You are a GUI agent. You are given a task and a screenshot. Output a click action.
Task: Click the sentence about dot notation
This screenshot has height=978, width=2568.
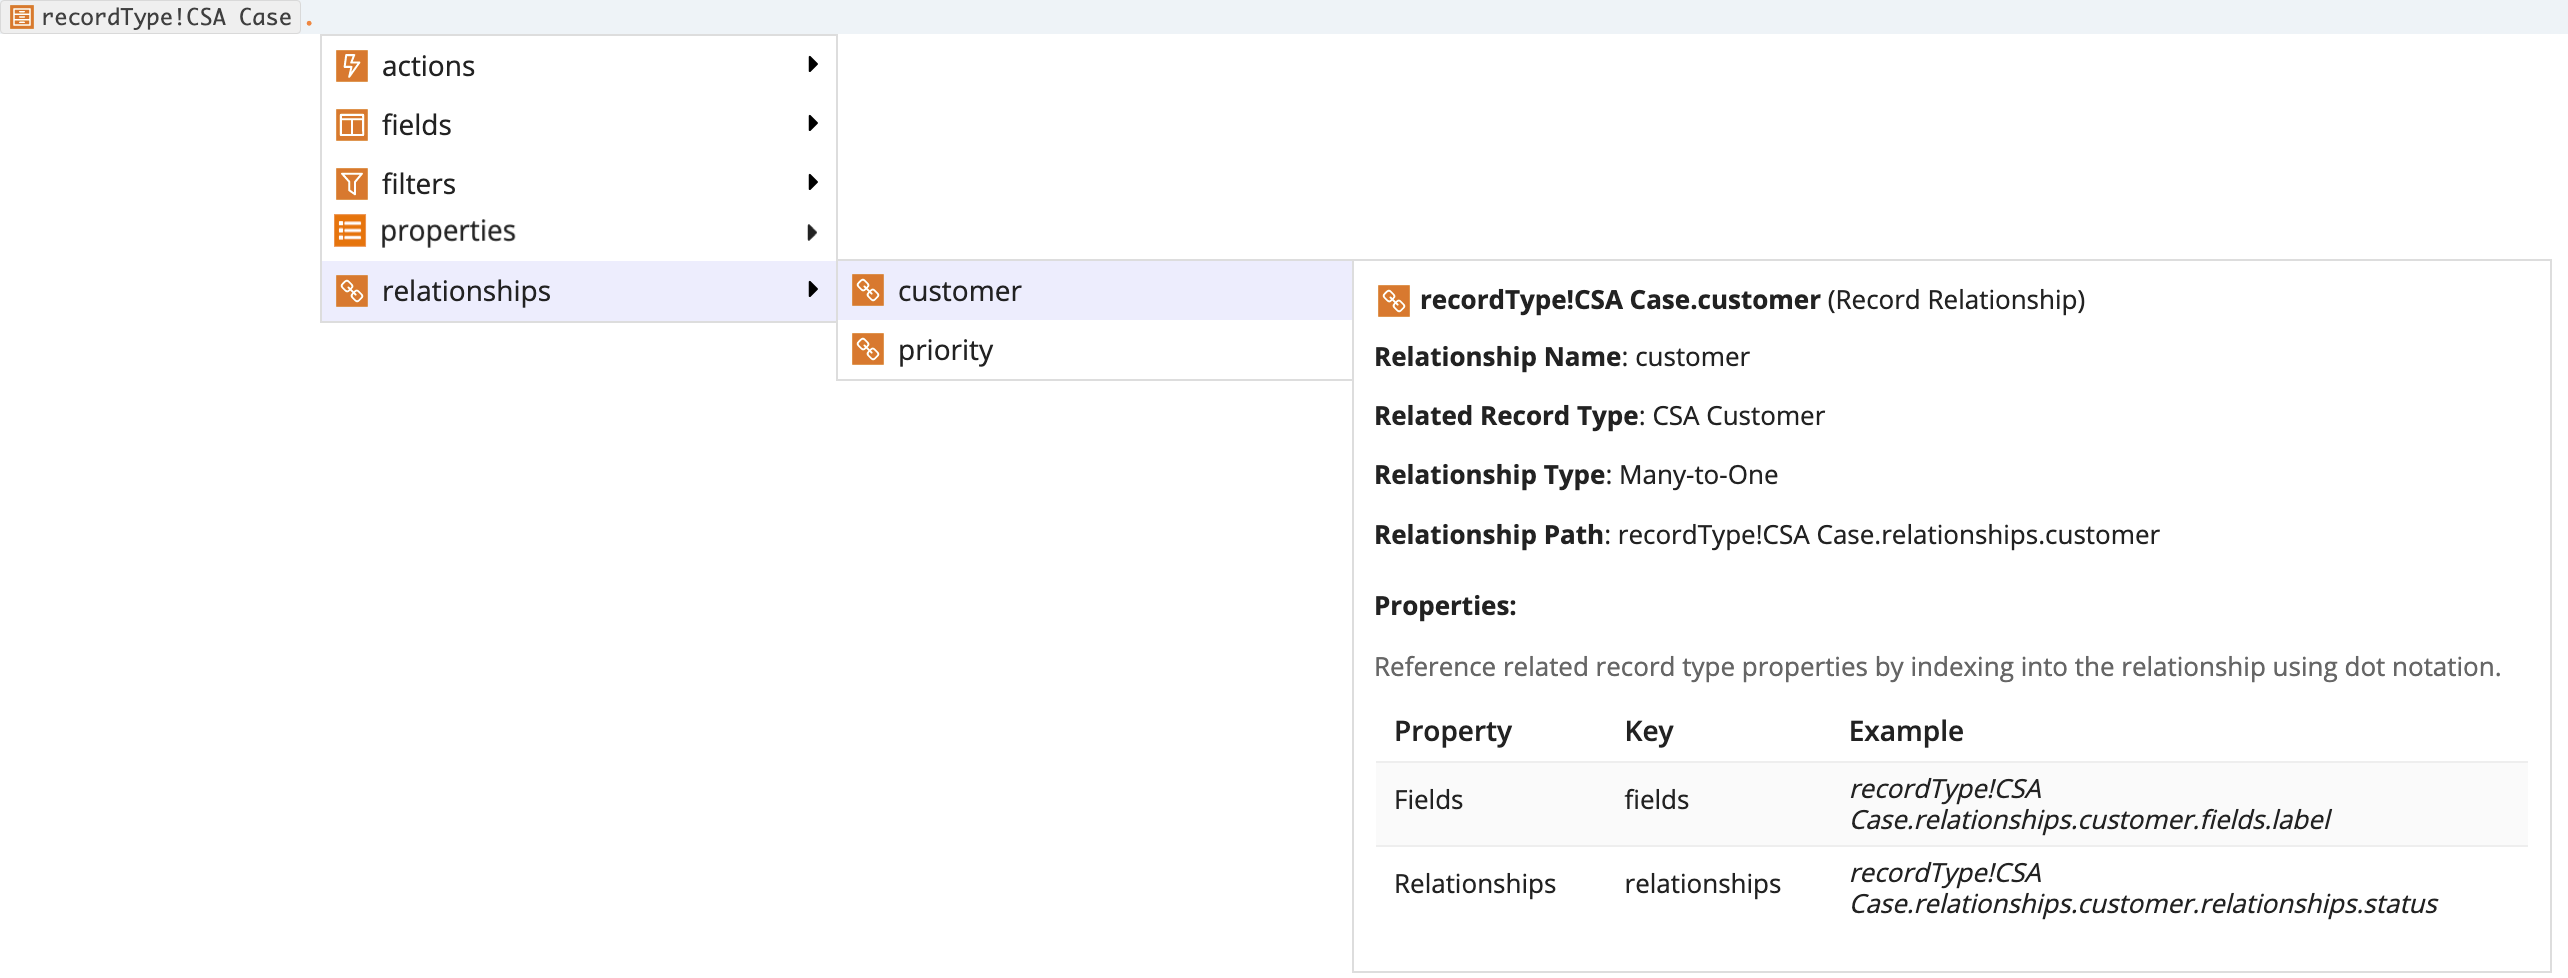1937,667
